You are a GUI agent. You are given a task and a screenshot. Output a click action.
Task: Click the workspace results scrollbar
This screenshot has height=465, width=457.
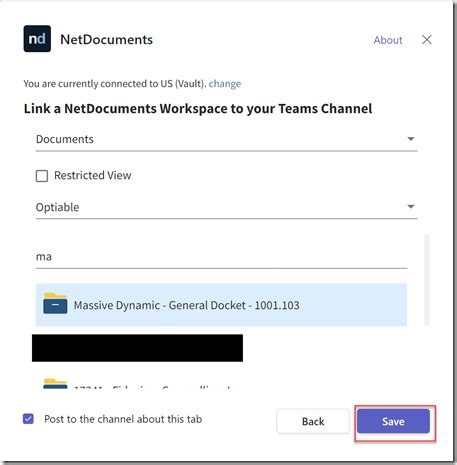(x=426, y=280)
